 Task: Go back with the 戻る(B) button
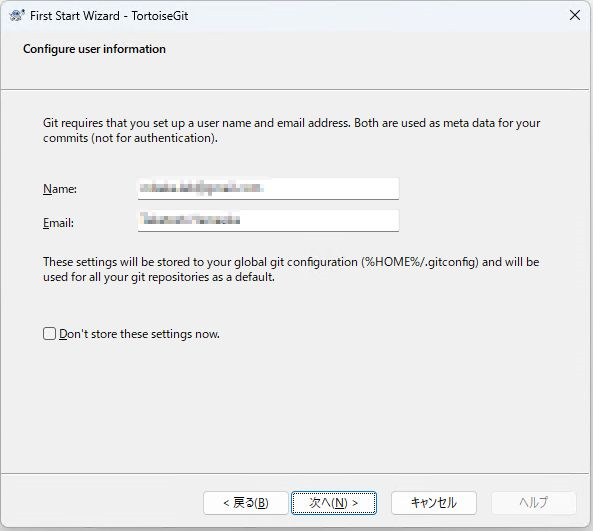point(246,503)
